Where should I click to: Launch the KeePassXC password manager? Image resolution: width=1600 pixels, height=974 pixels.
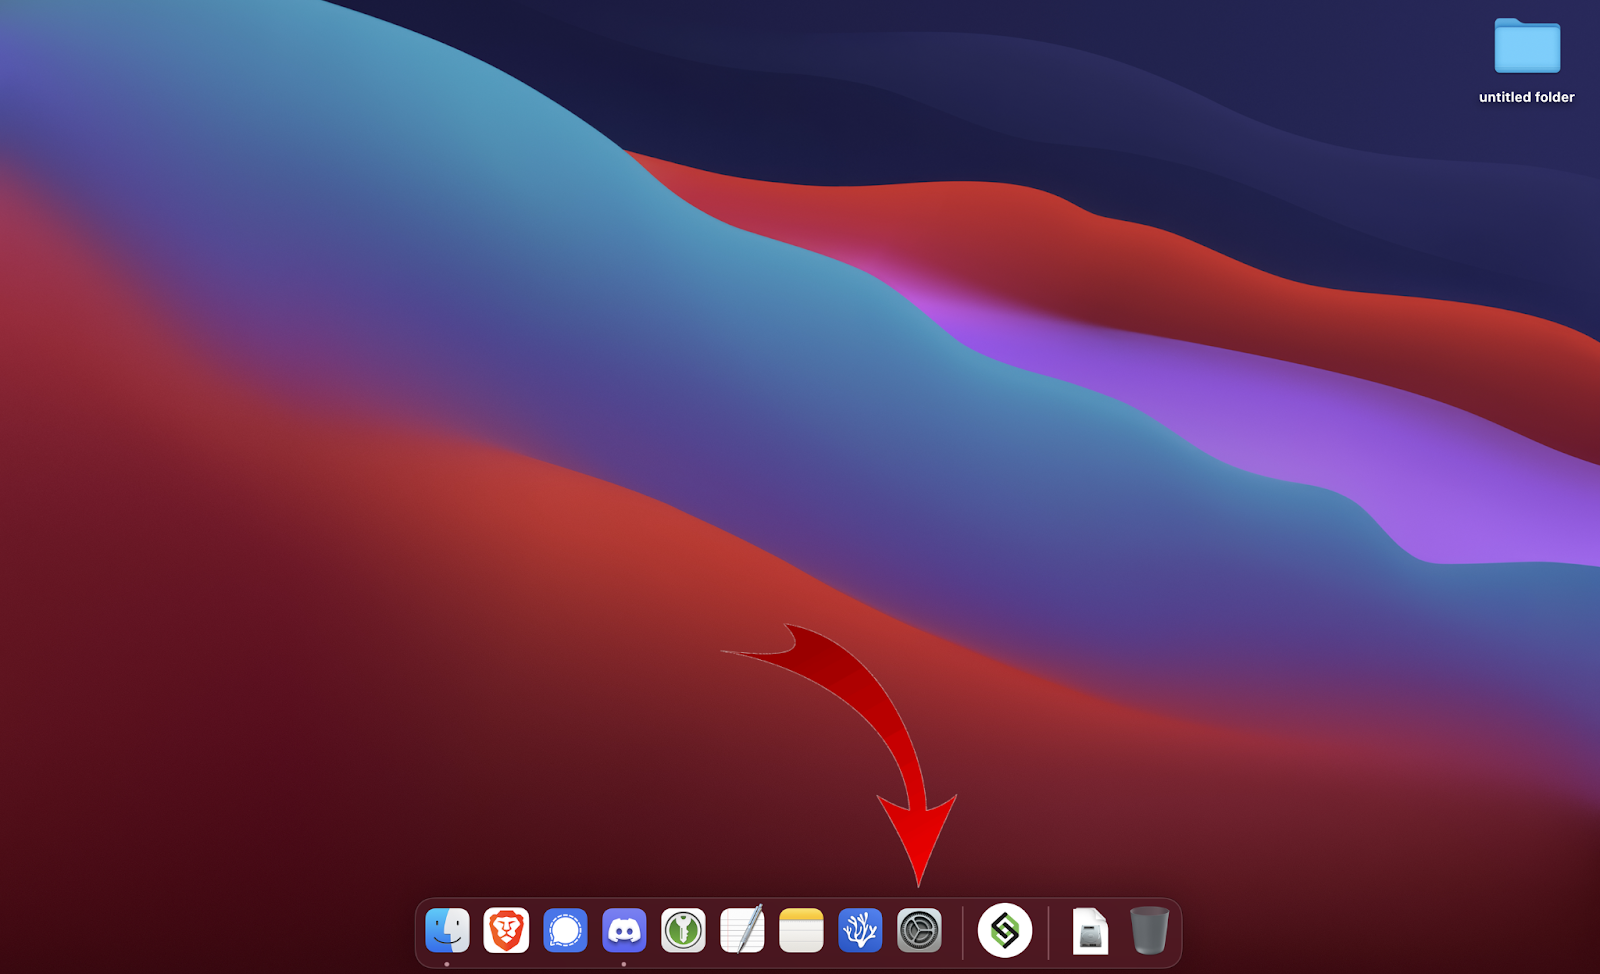[683, 931]
